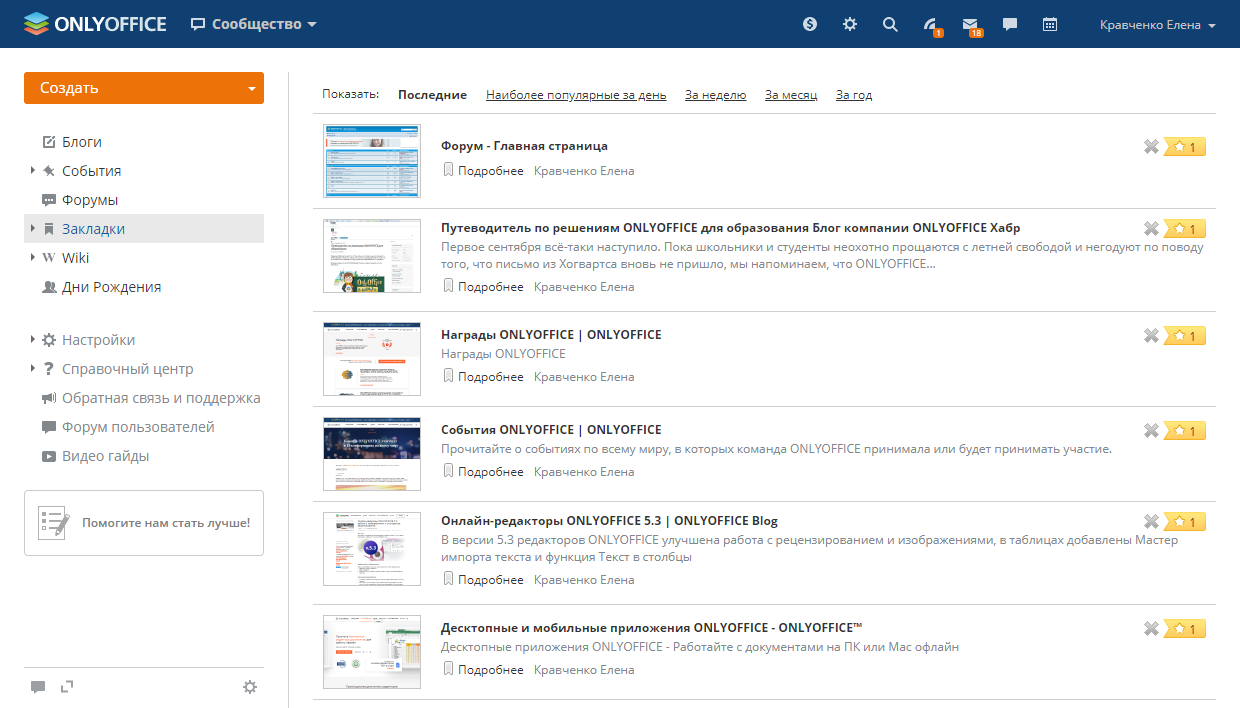Screen dimensions: 1240x708
Task: Click the search magnifier icon
Action: click(x=890, y=25)
